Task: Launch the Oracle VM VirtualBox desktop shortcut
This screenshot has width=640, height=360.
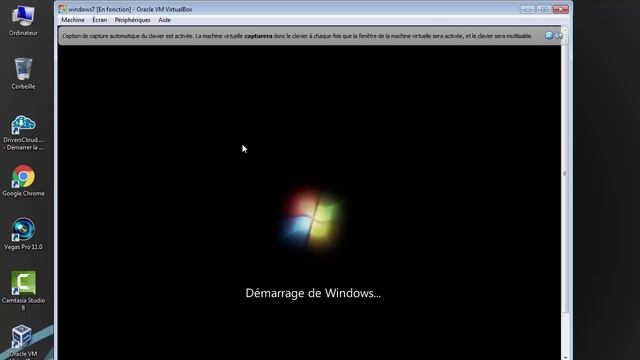Action: tap(22, 342)
